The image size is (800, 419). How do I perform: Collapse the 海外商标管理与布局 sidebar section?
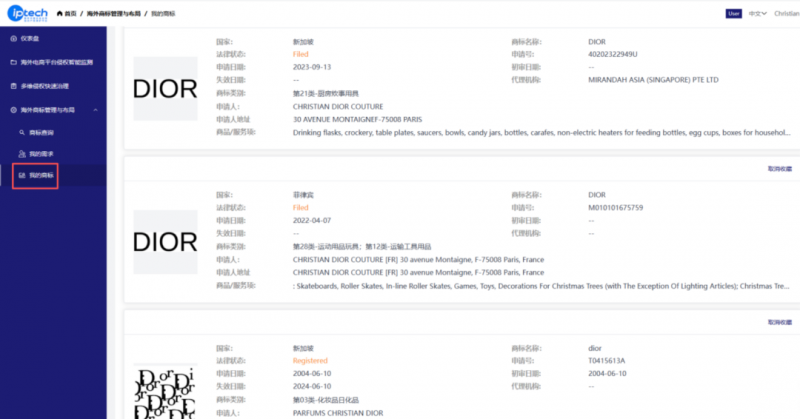pos(96,109)
